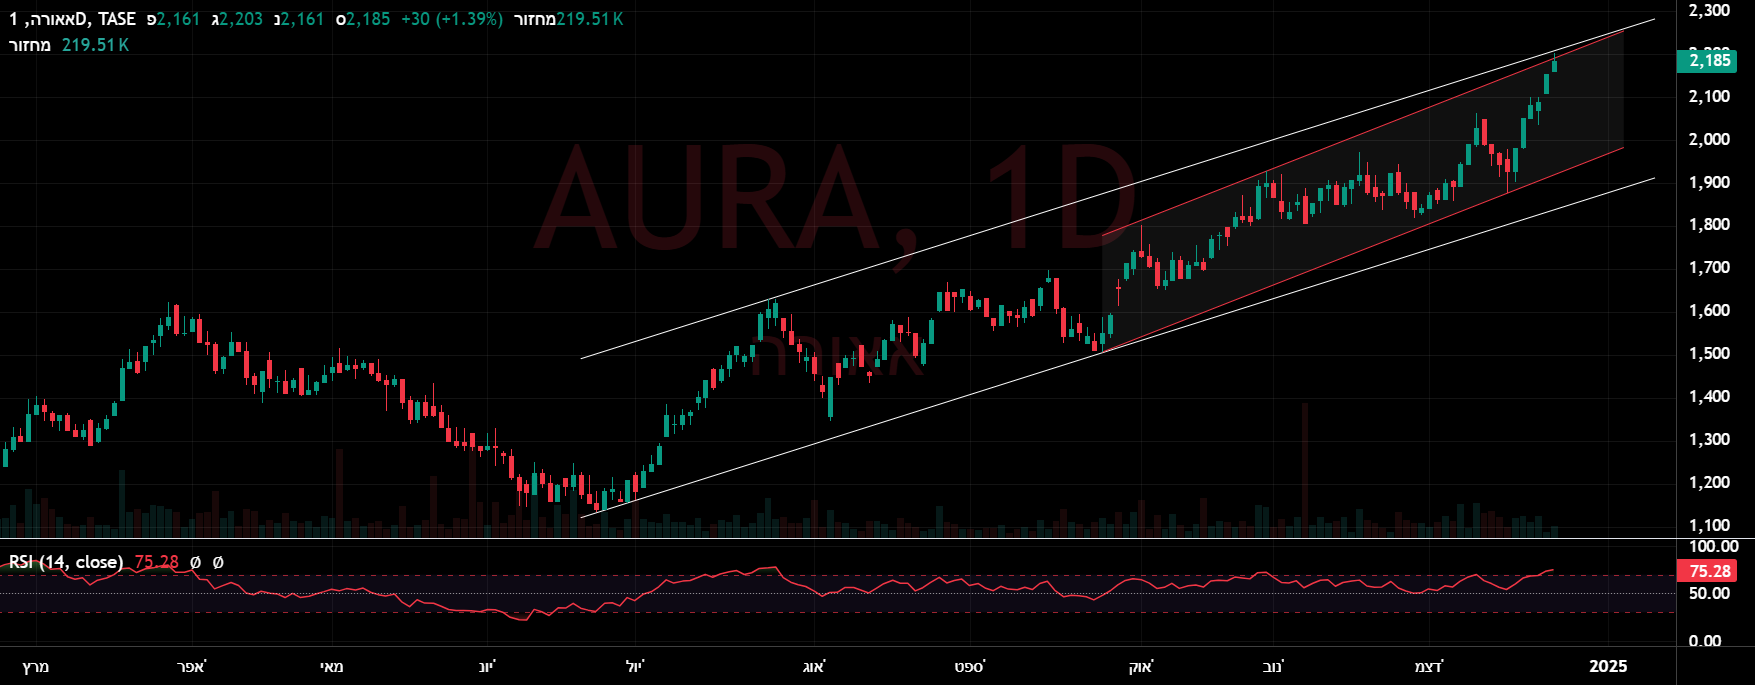Image resolution: width=1755 pixels, height=685 pixels.
Task: Click the closing price value 2,185 in the legend
Action: [x=368, y=19]
